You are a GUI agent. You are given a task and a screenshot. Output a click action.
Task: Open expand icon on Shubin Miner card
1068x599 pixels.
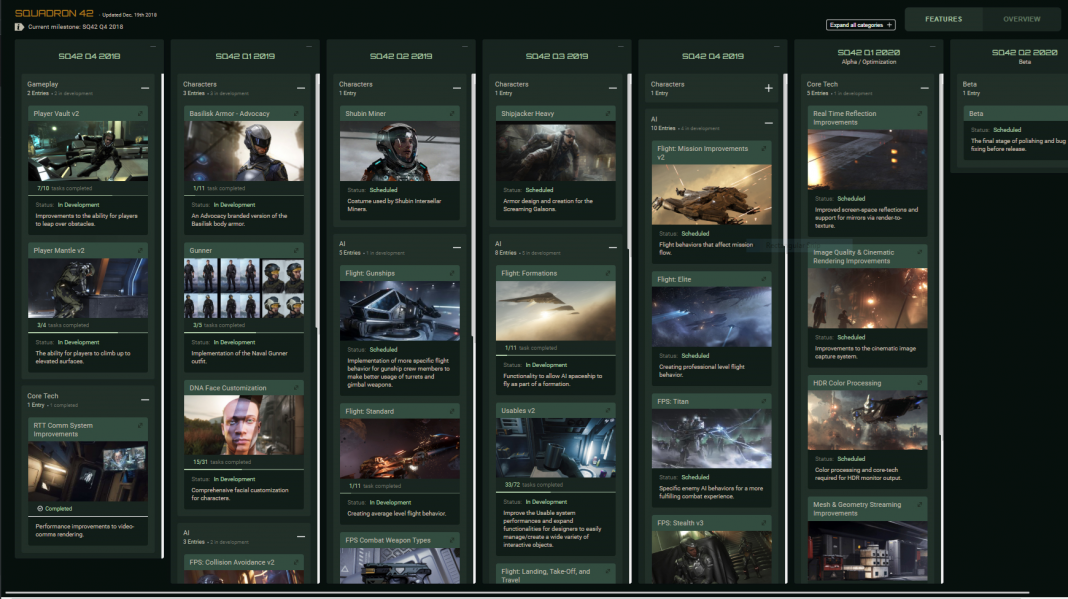pyautogui.click(x=452, y=114)
